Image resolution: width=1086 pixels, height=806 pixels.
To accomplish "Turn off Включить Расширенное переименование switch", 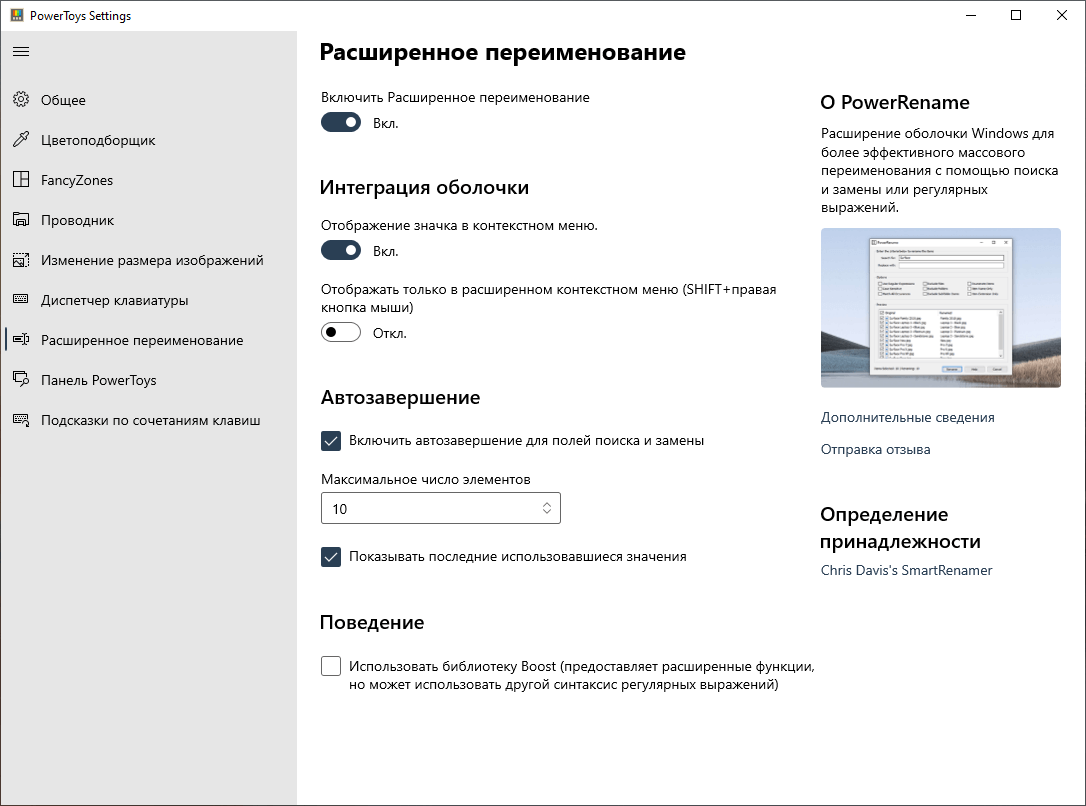I will [341, 123].
